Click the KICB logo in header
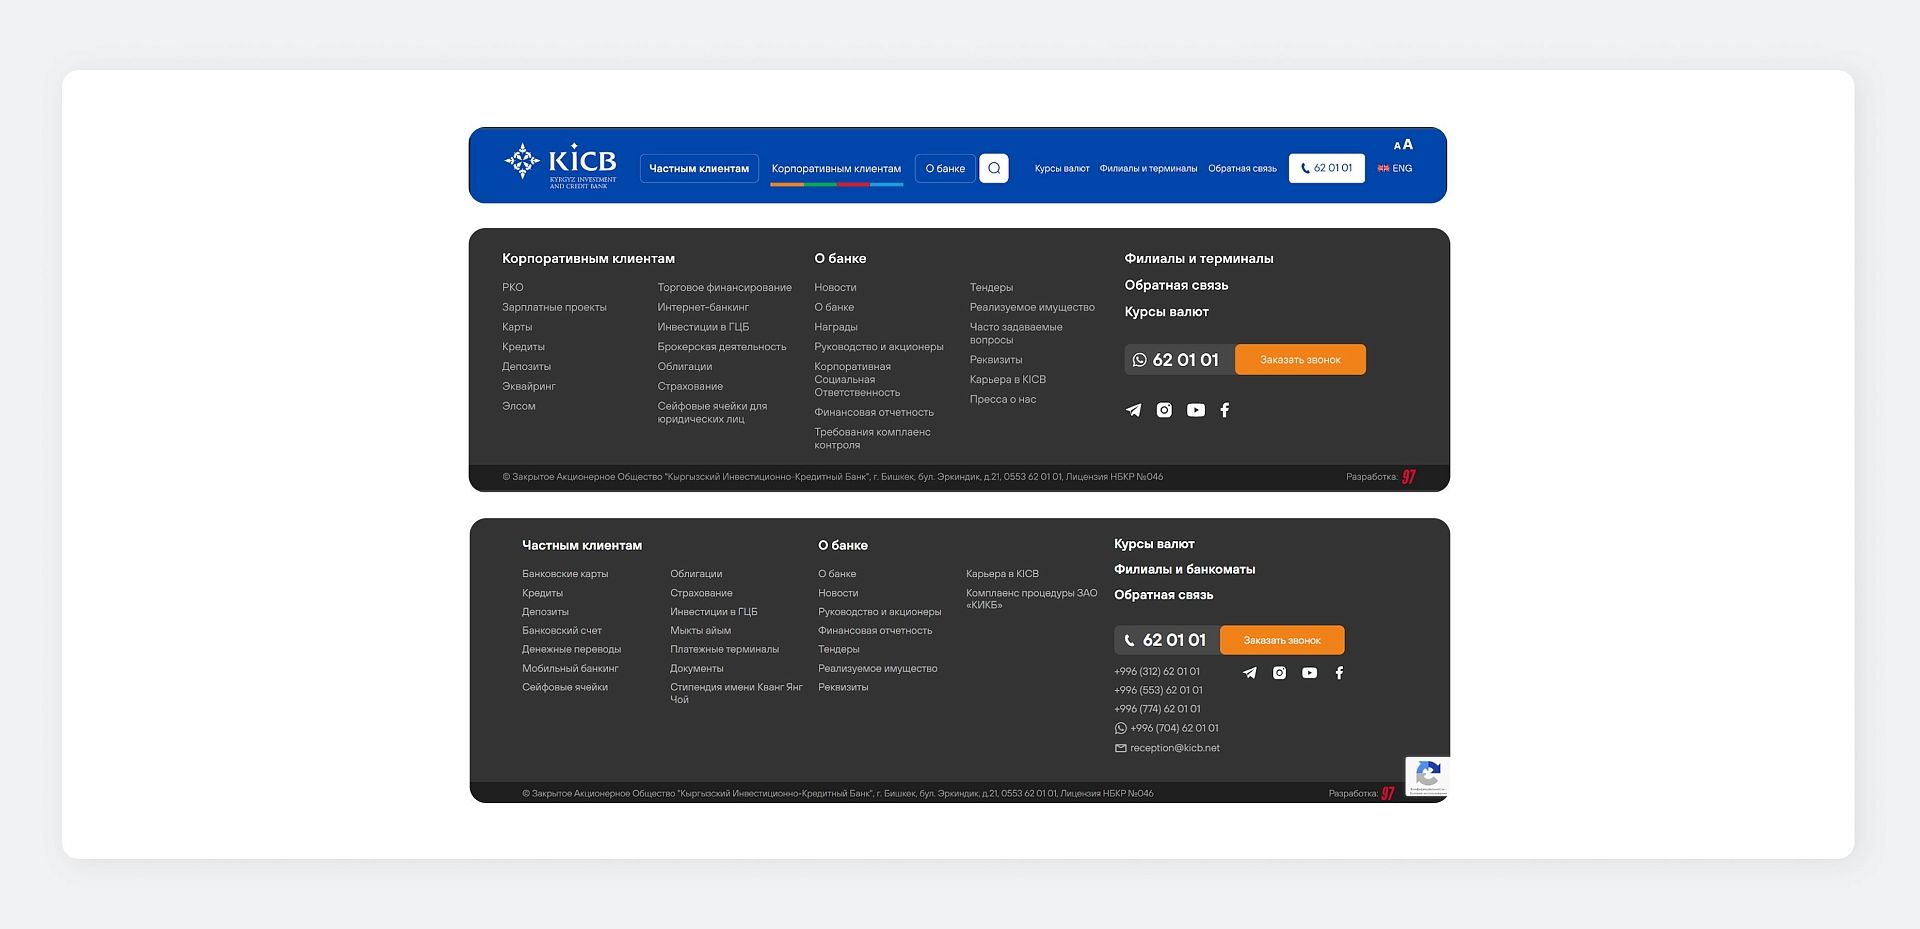This screenshot has height=929, width=1920. point(561,165)
